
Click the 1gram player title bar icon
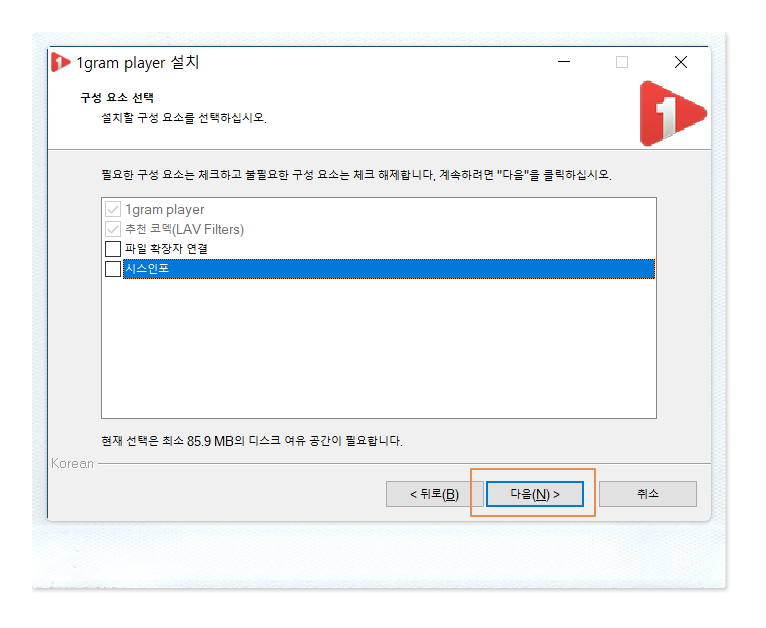(61, 63)
